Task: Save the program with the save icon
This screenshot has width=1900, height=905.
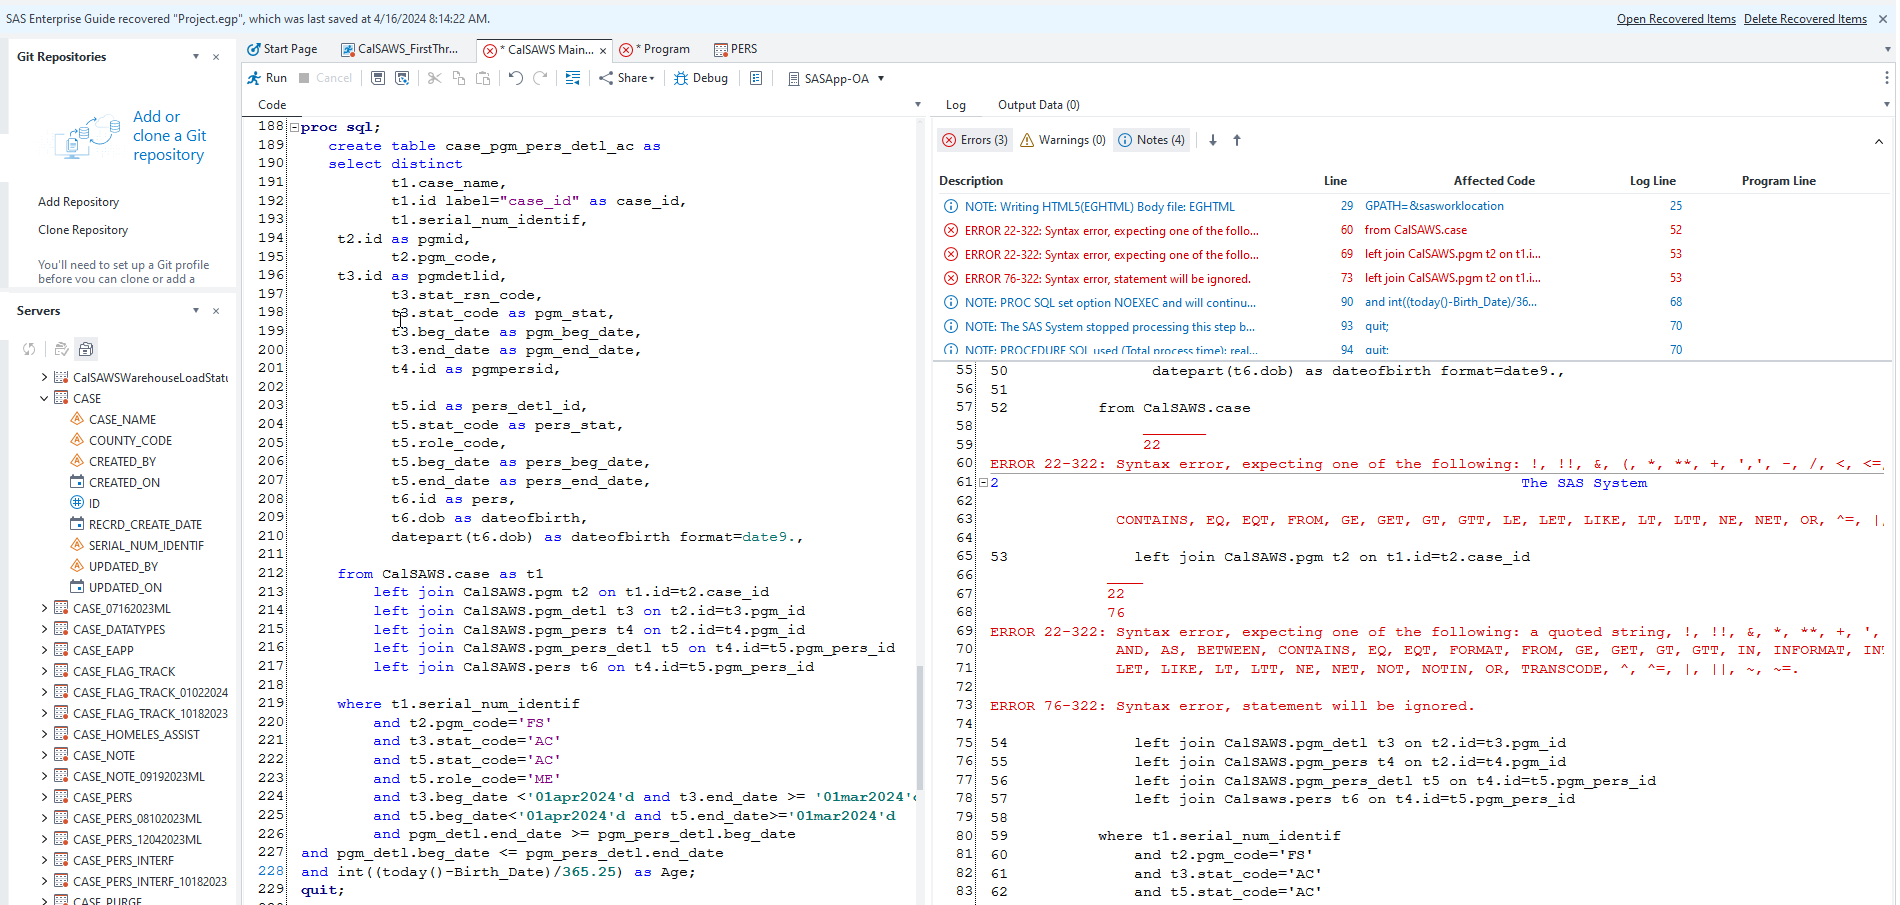Action: pyautogui.click(x=377, y=78)
